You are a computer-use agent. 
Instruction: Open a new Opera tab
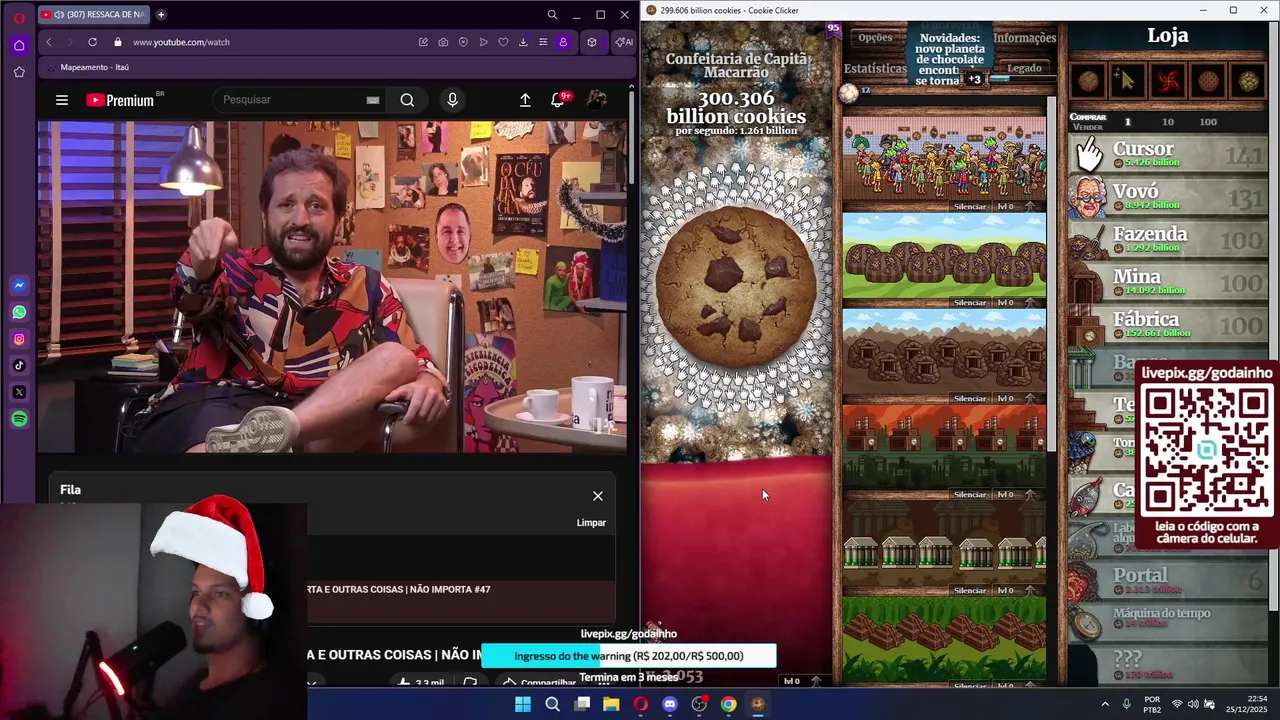click(x=161, y=14)
